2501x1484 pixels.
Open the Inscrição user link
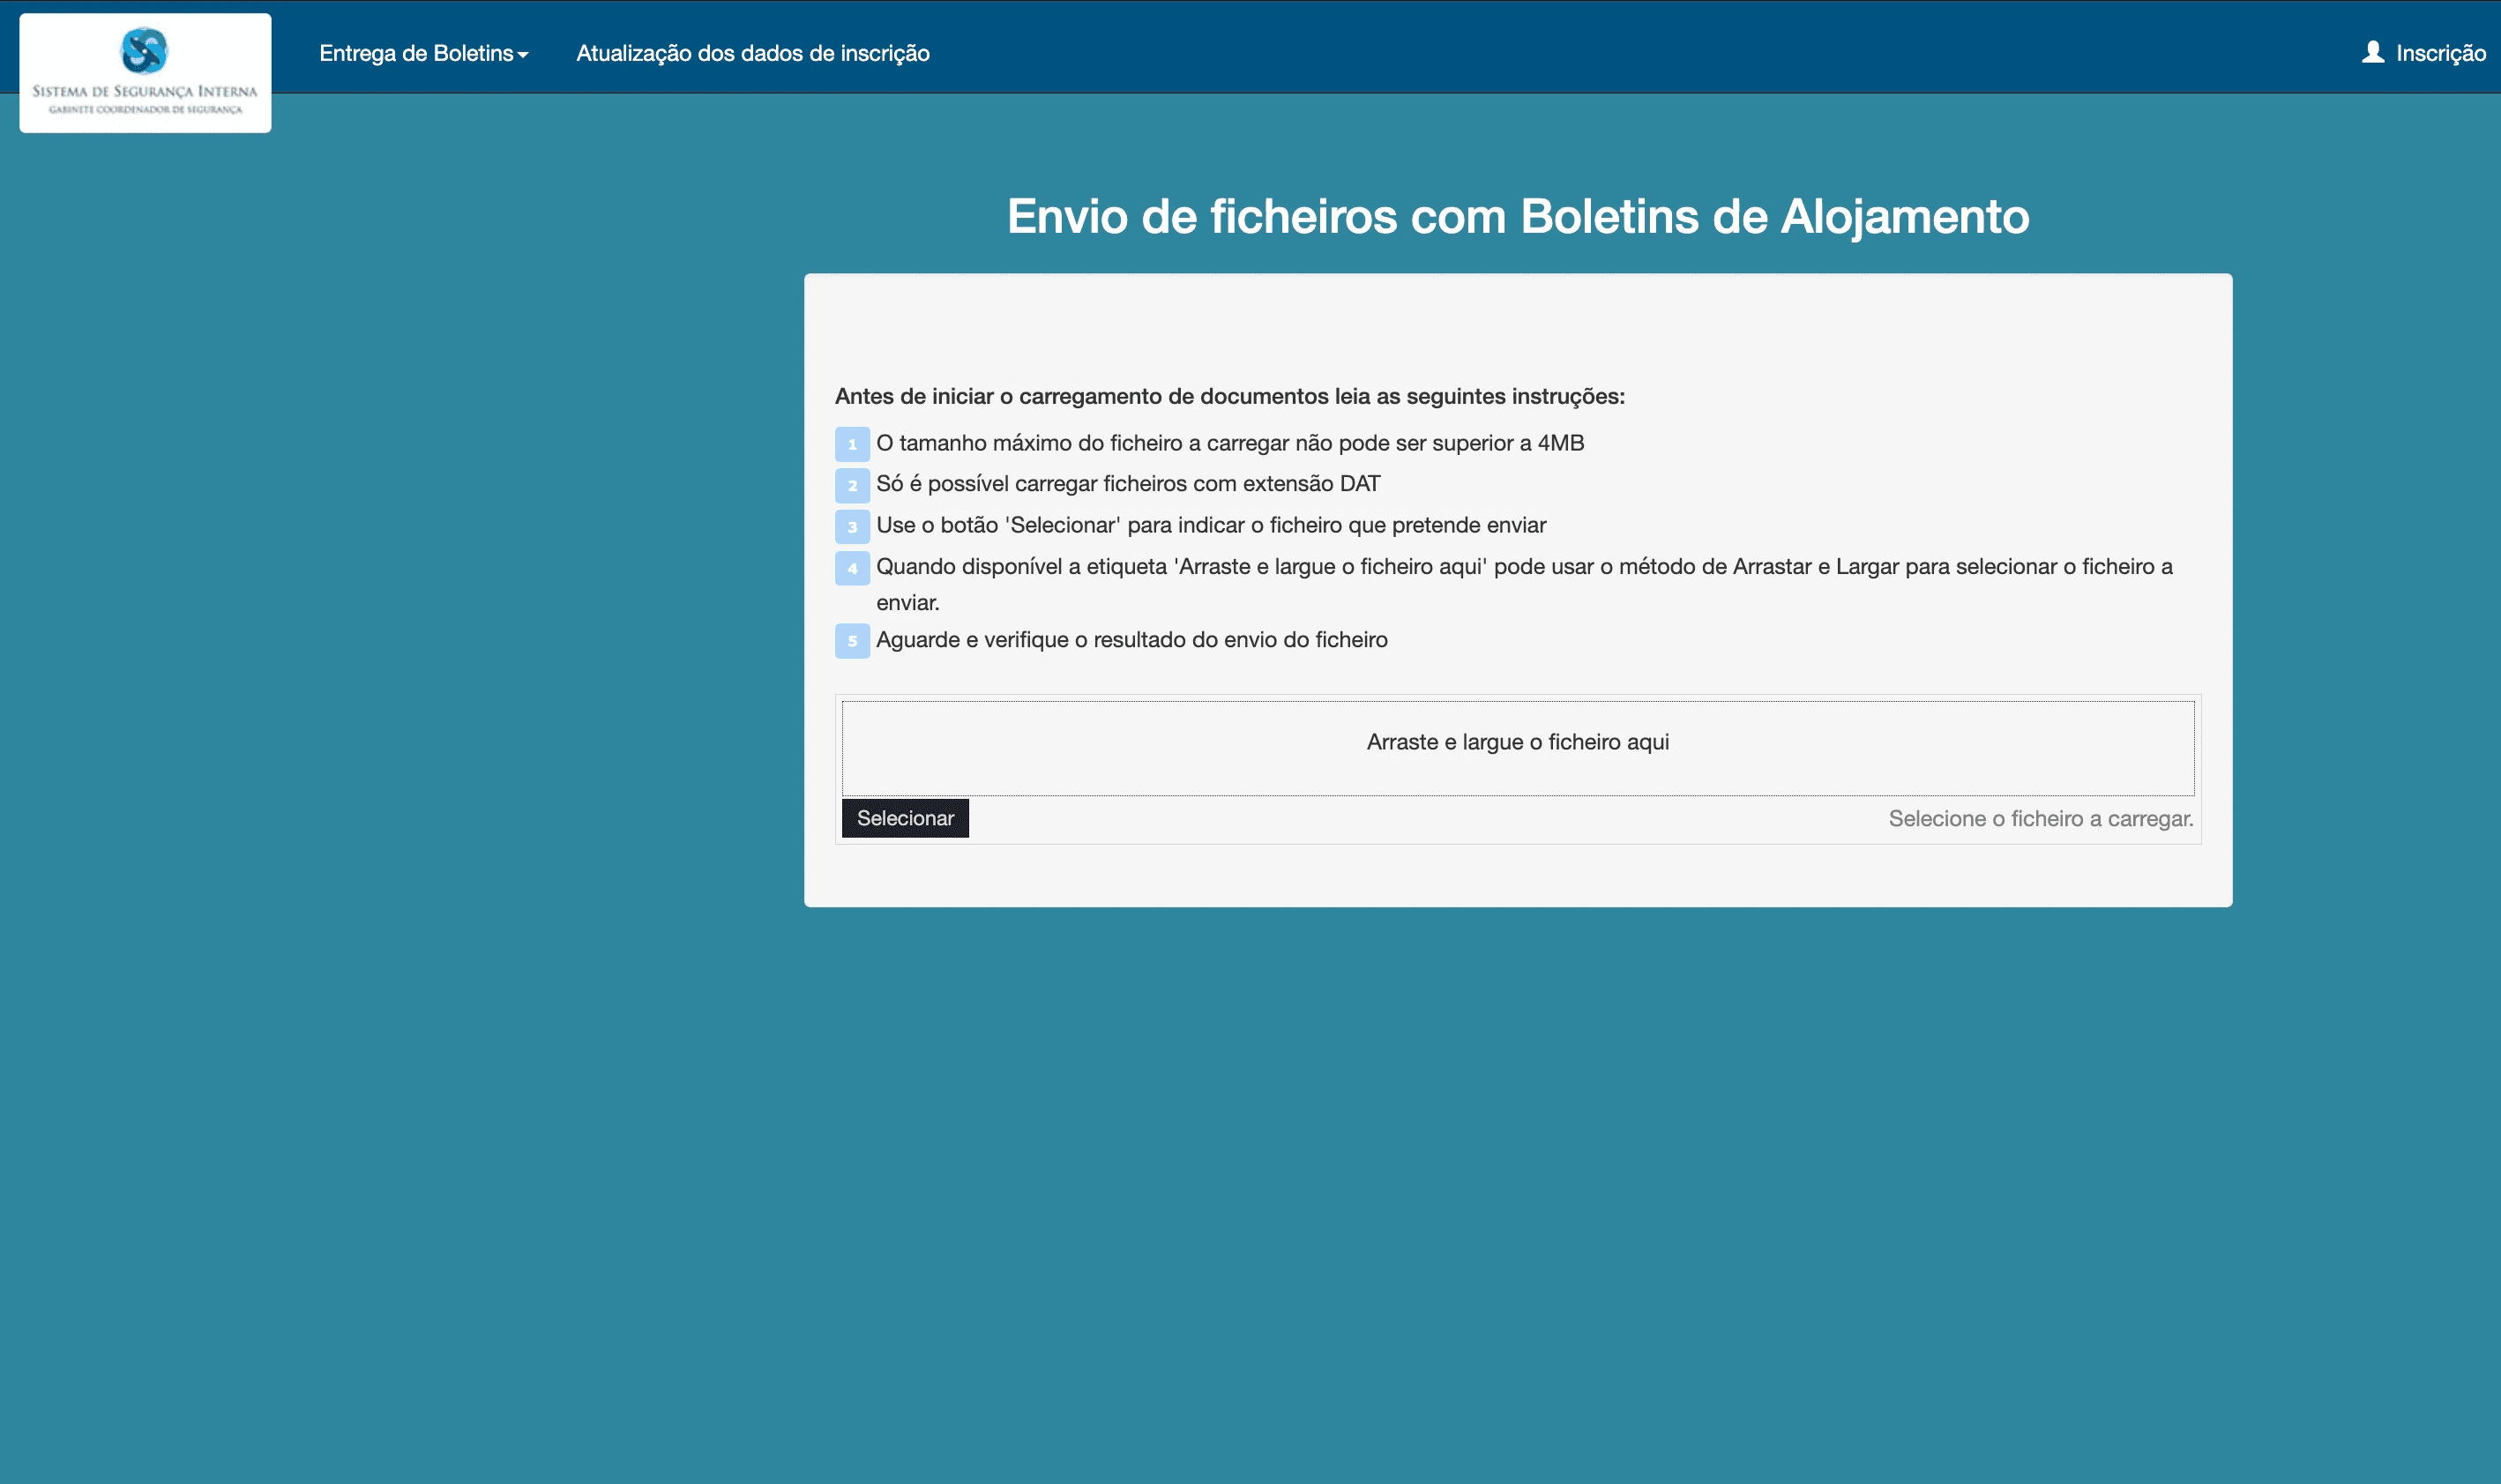[2424, 53]
